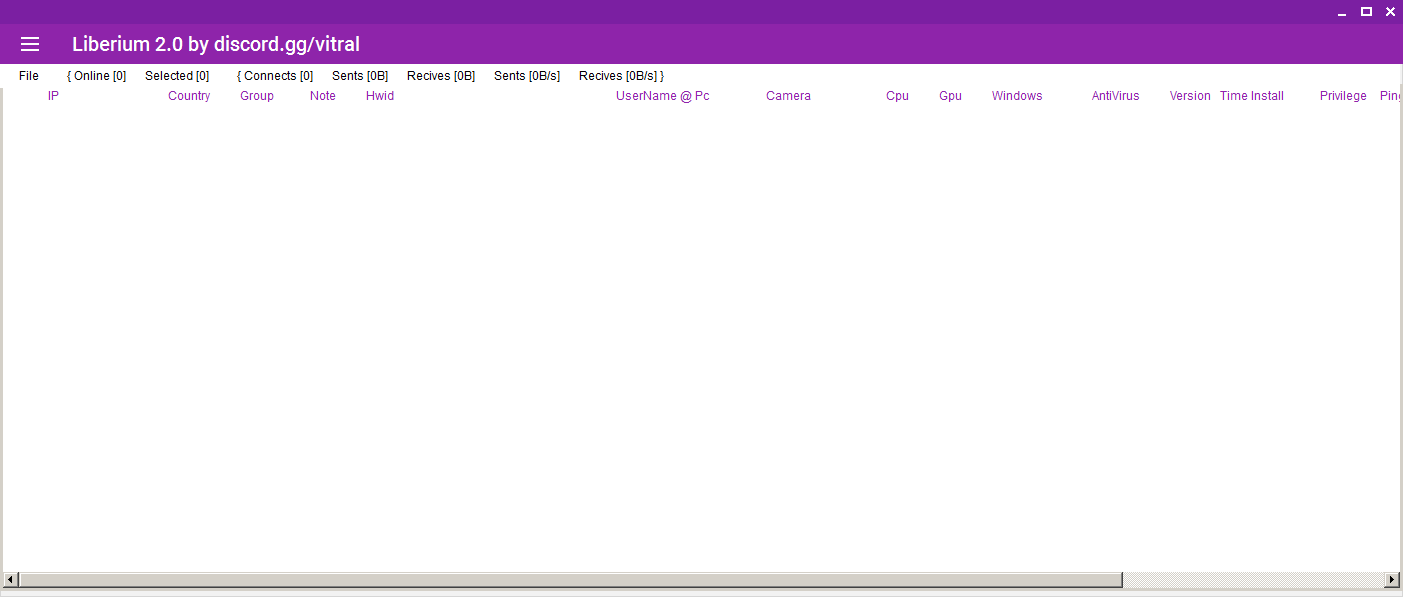Click the Time Install column header

click(x=1251, y=96)
